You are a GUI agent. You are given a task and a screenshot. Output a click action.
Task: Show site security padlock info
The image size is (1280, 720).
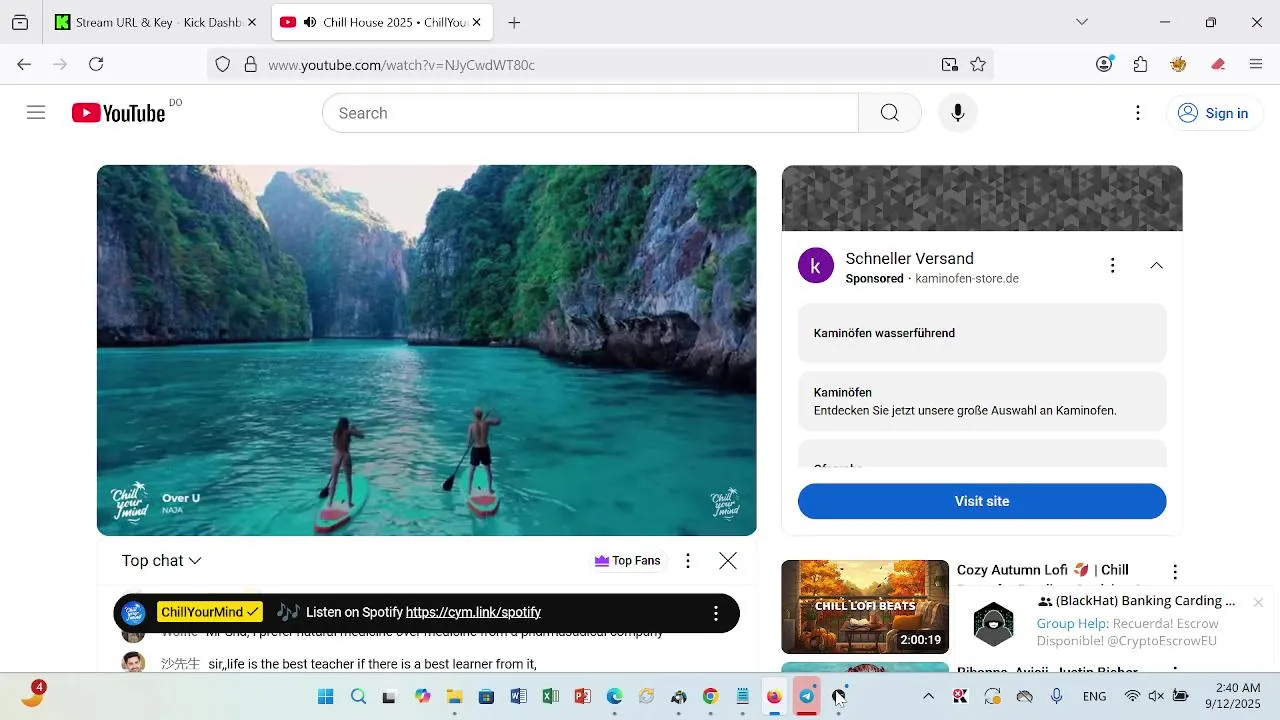point(250,64)
